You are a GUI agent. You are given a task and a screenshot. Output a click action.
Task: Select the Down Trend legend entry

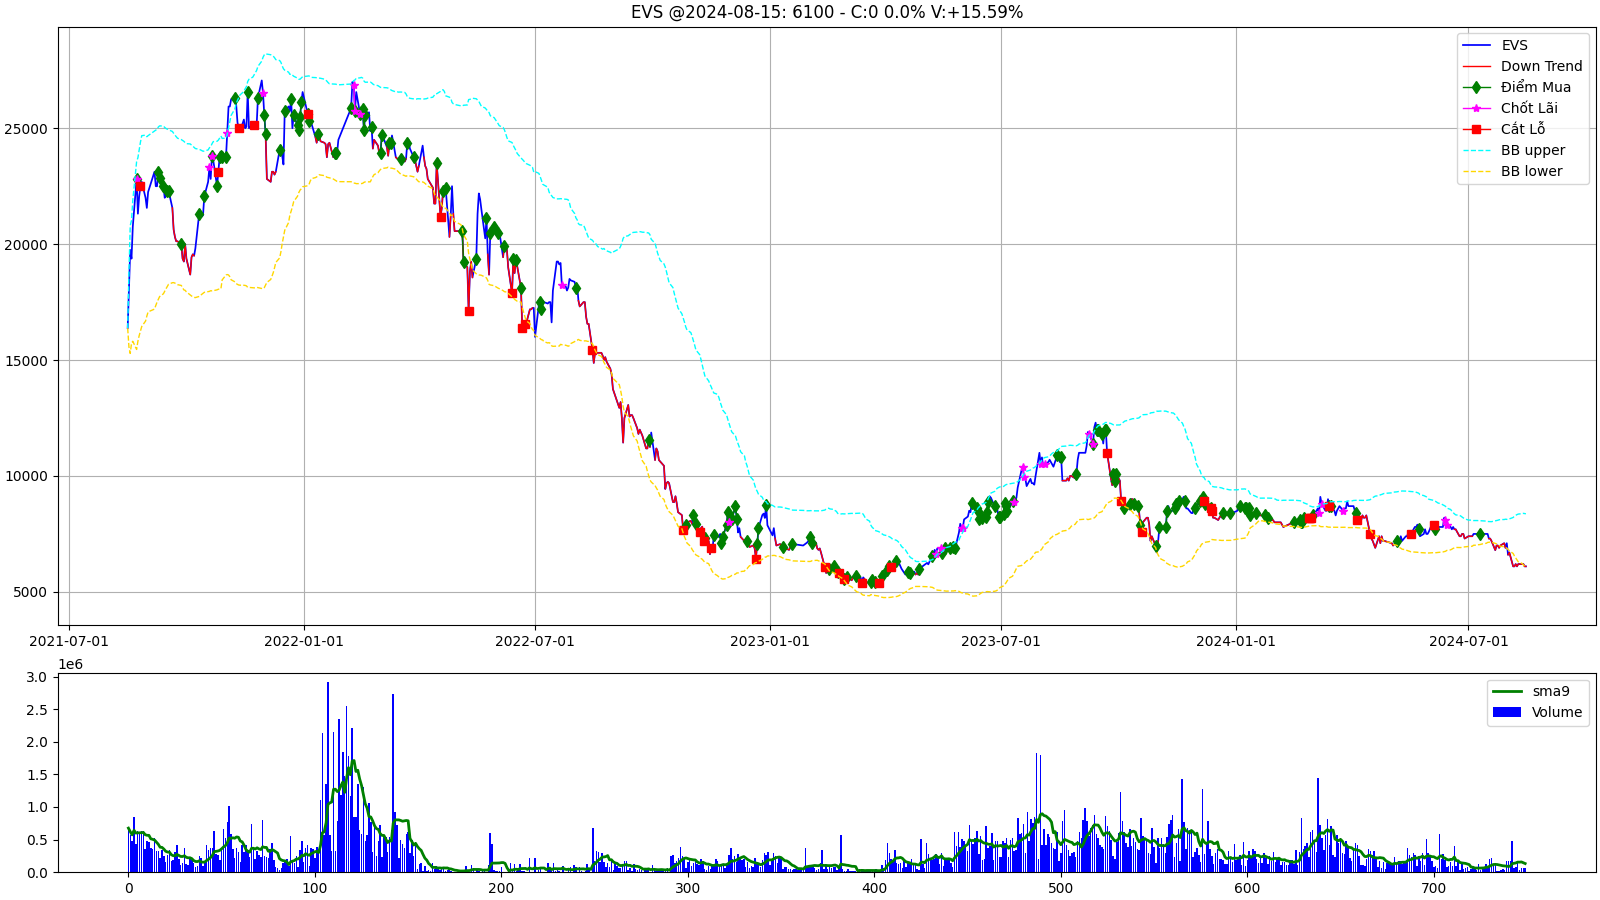click(1522, 66)
